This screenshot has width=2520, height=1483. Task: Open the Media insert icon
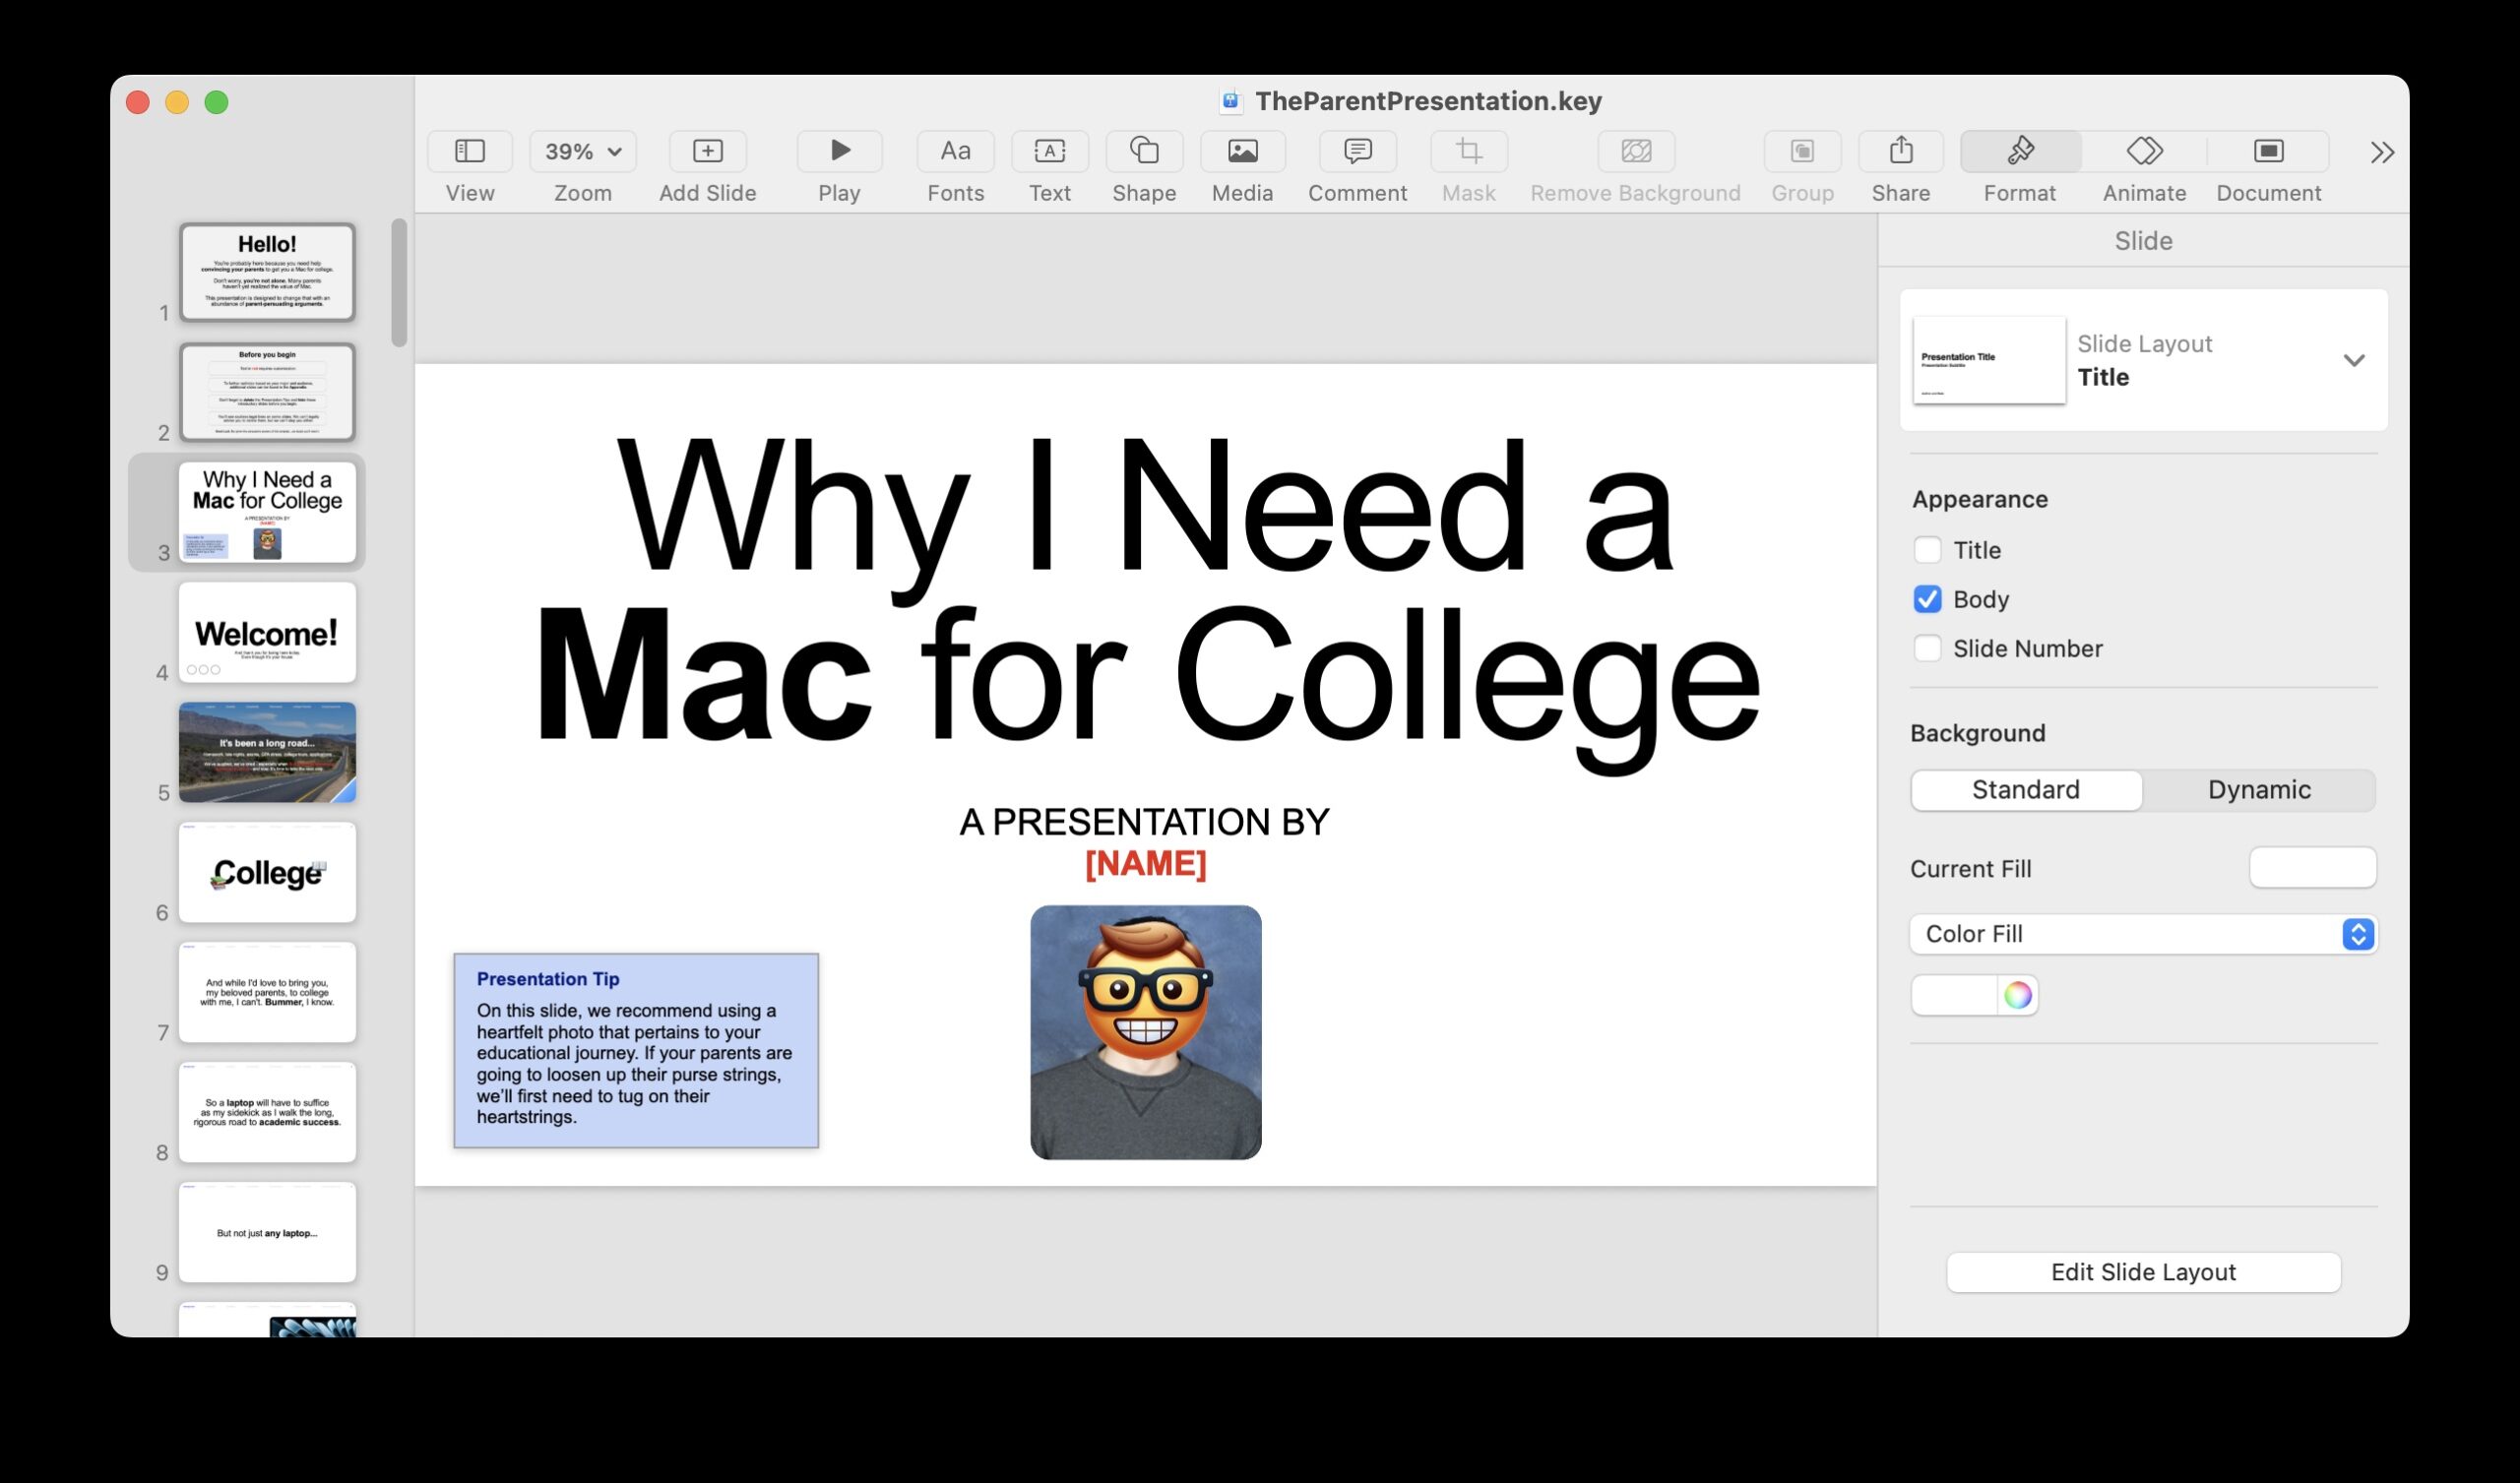1242,151
